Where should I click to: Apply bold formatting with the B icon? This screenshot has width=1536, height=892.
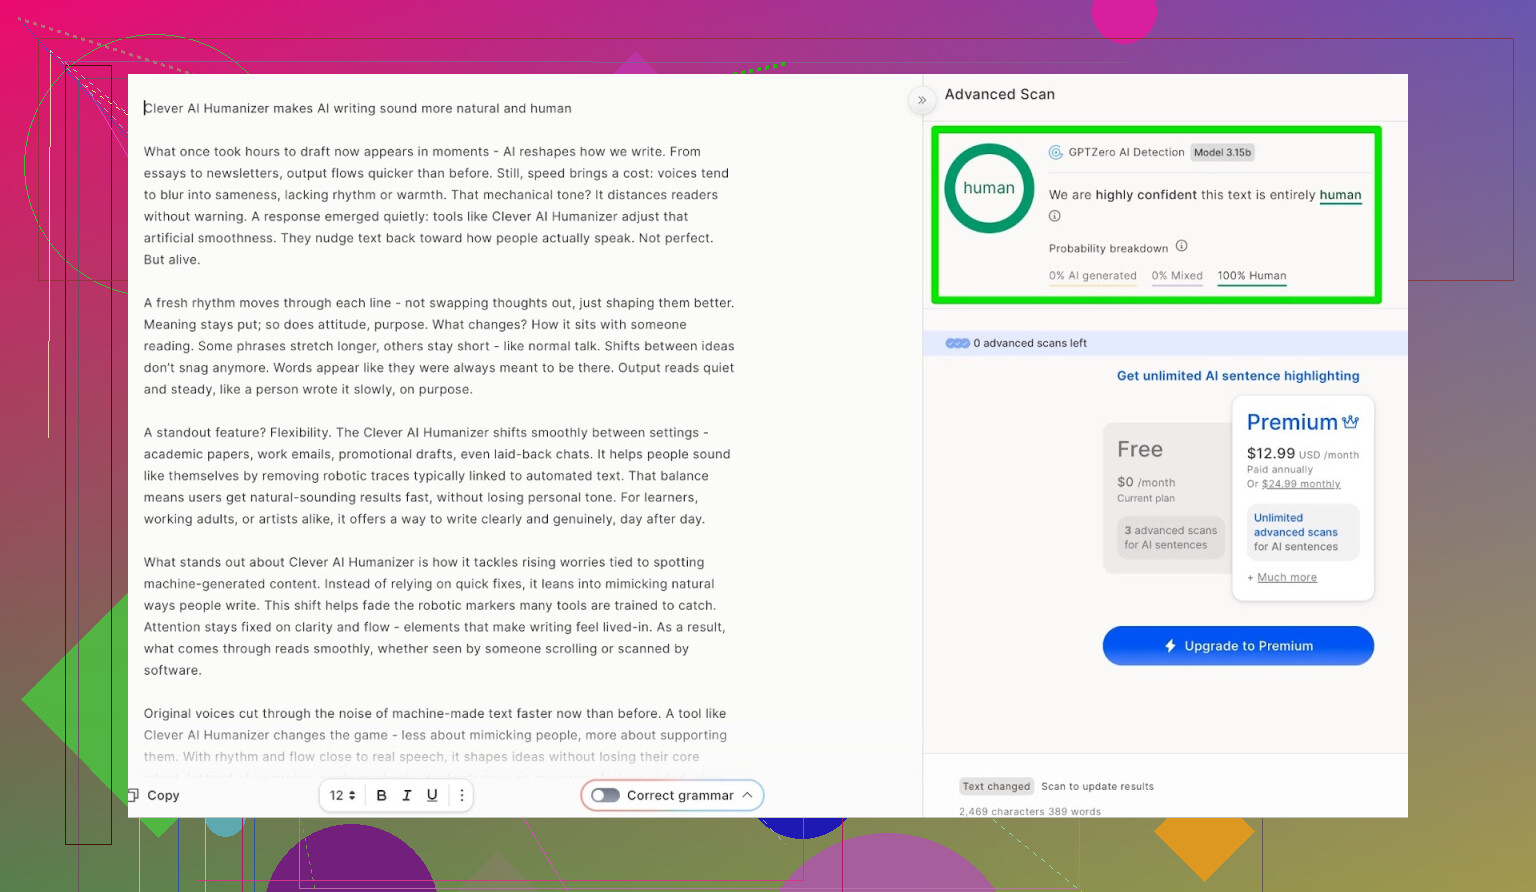click(381, 795)
